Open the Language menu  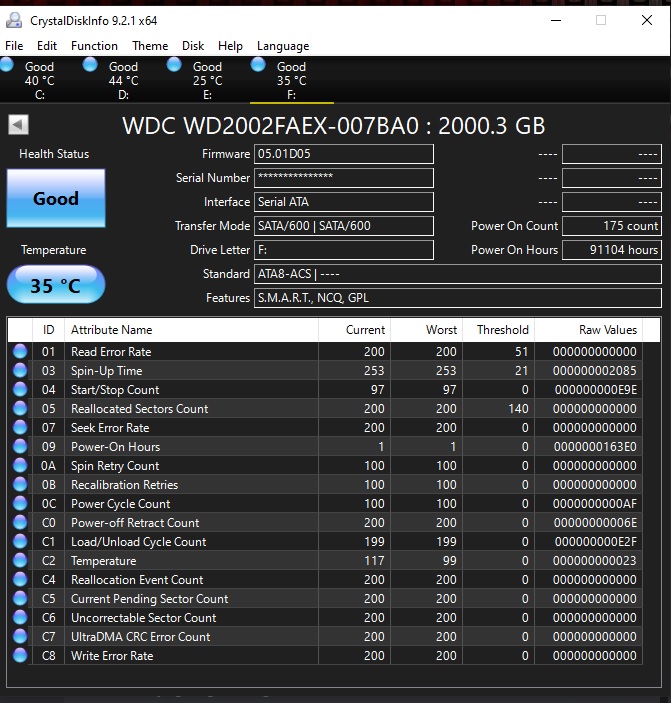(x=283, y=46)
